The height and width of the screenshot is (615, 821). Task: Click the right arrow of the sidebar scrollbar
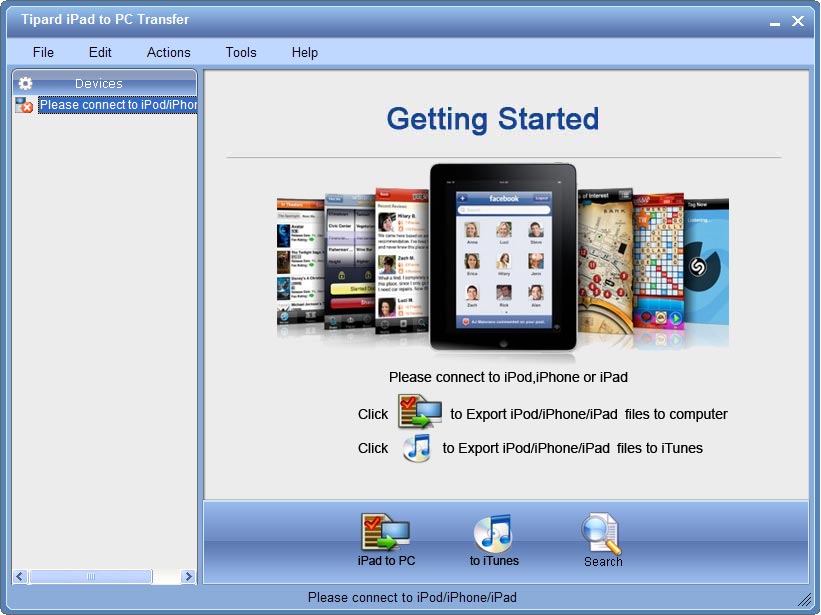(x=189, y=576)
